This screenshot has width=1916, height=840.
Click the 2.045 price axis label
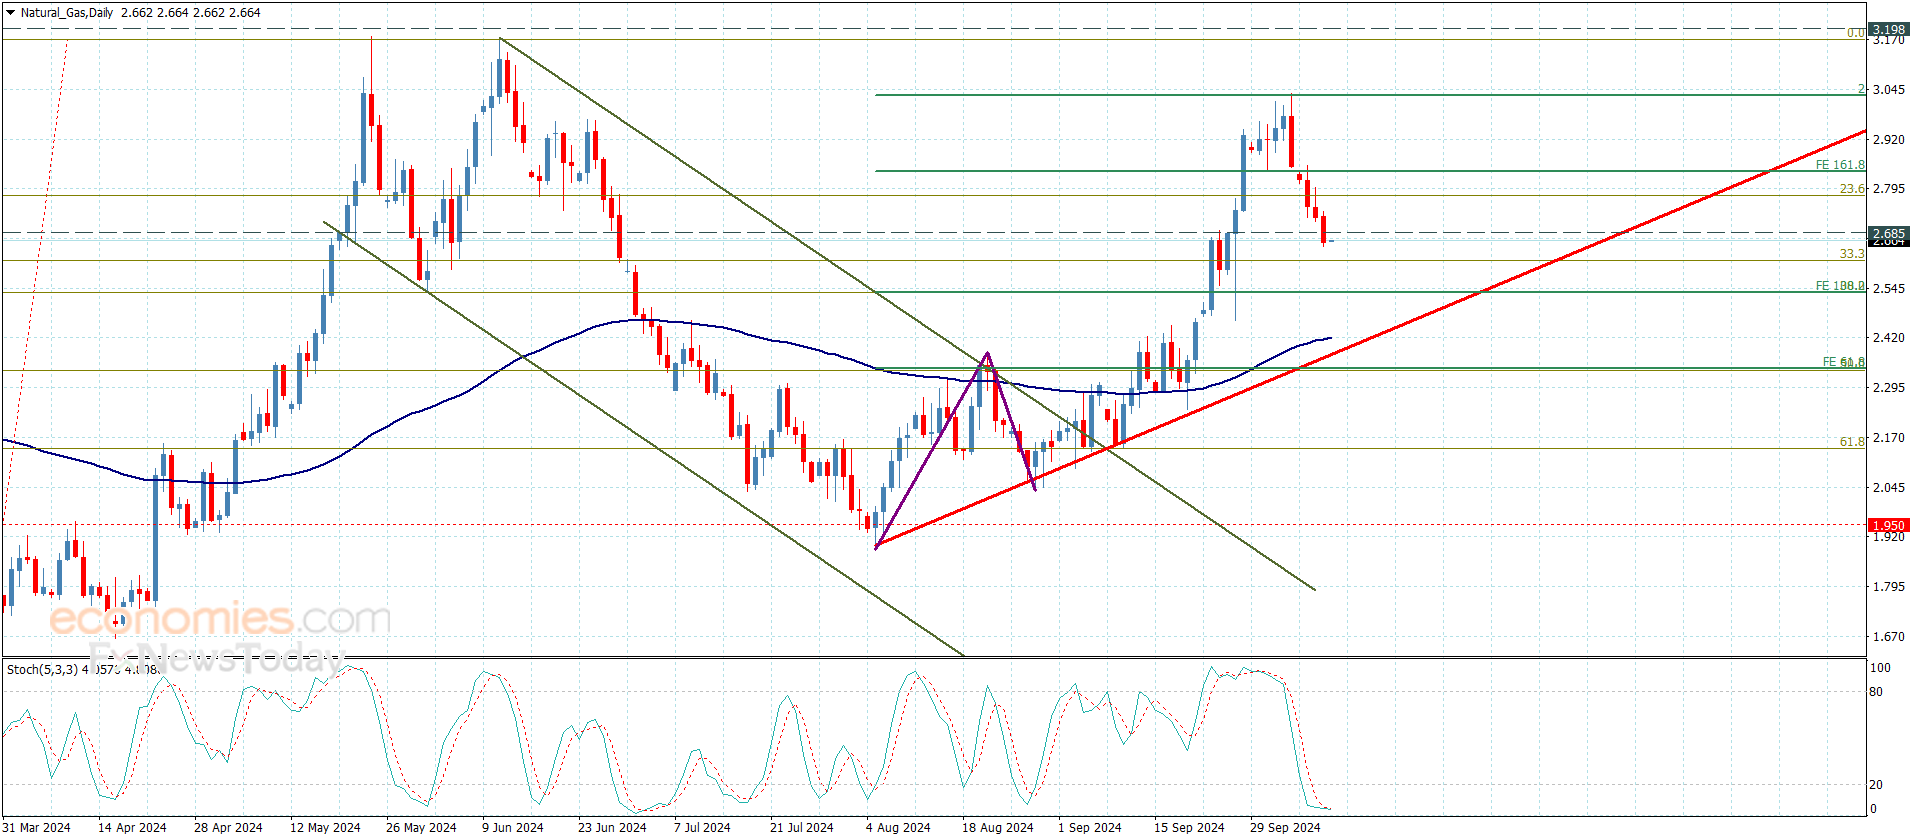pyautogui.click(x=1888, y=488)
